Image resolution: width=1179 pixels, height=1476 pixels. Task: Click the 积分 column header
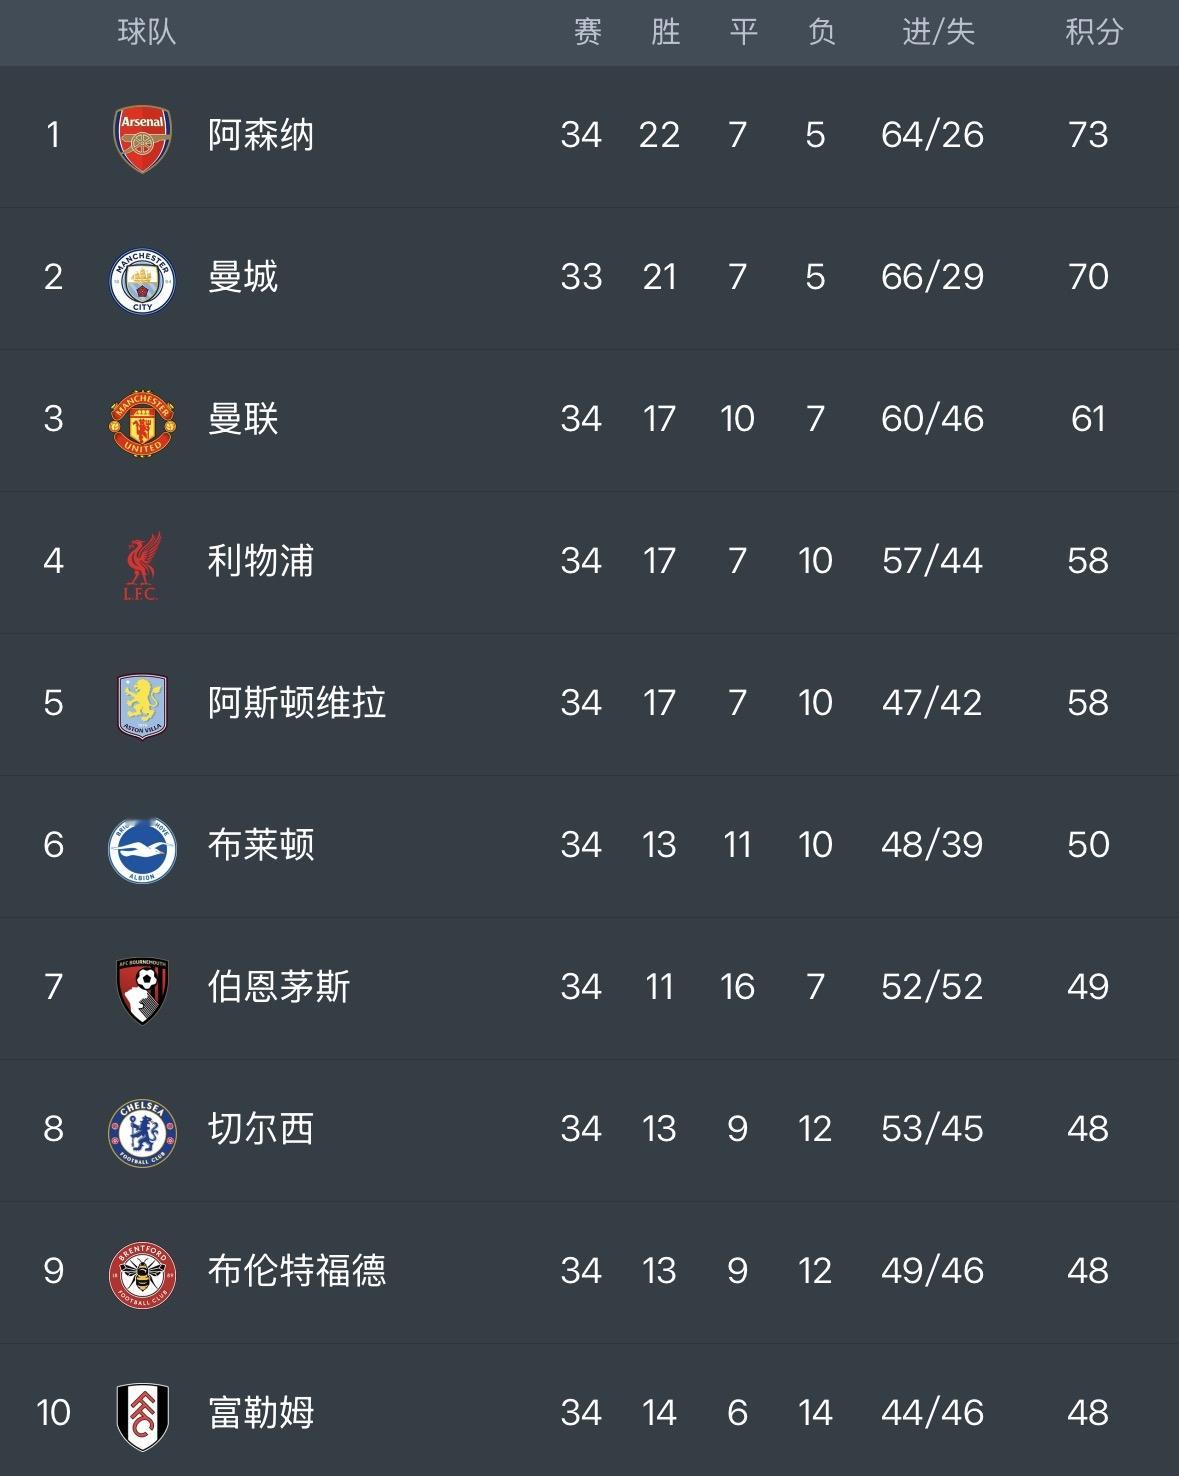pyautogui.click(x=1094, y=32)
